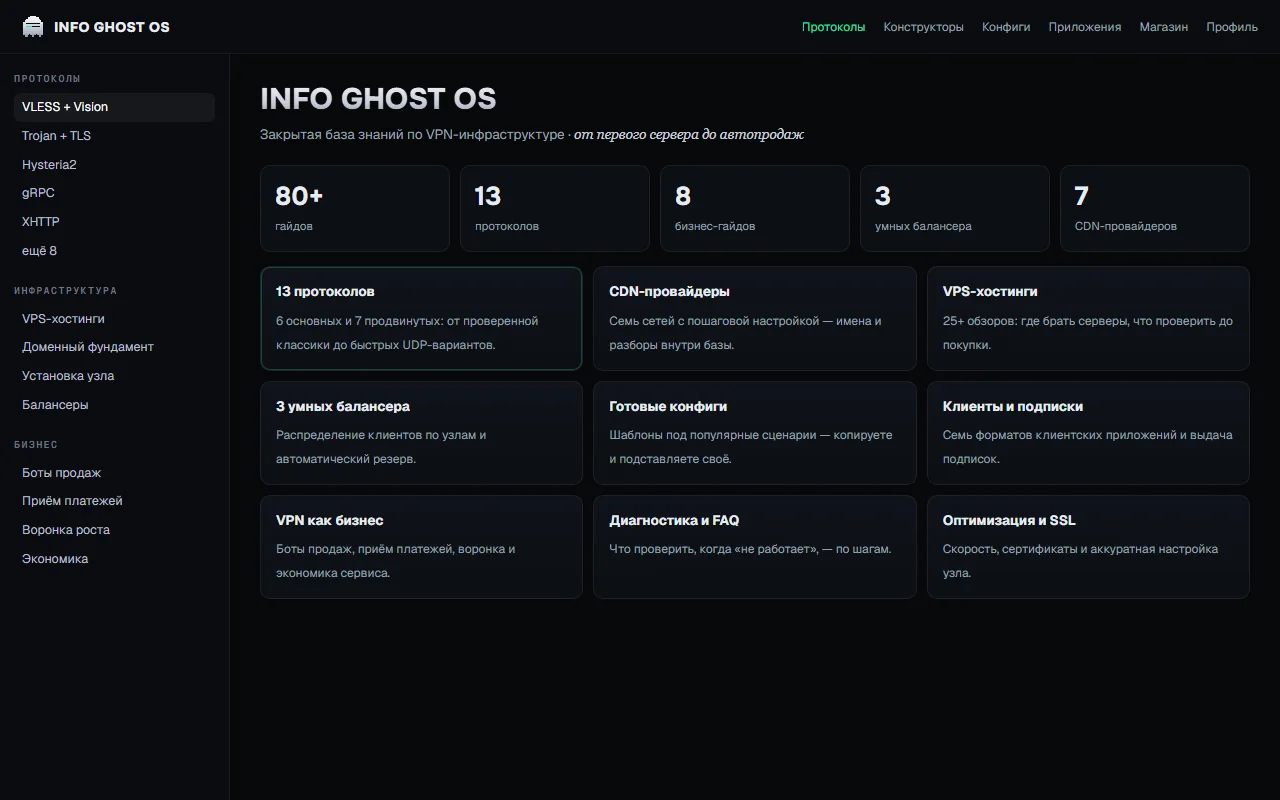Open Балансеры sidebar item
Viewport: 1280px width, 800px height.
click(x=114, y=405)
